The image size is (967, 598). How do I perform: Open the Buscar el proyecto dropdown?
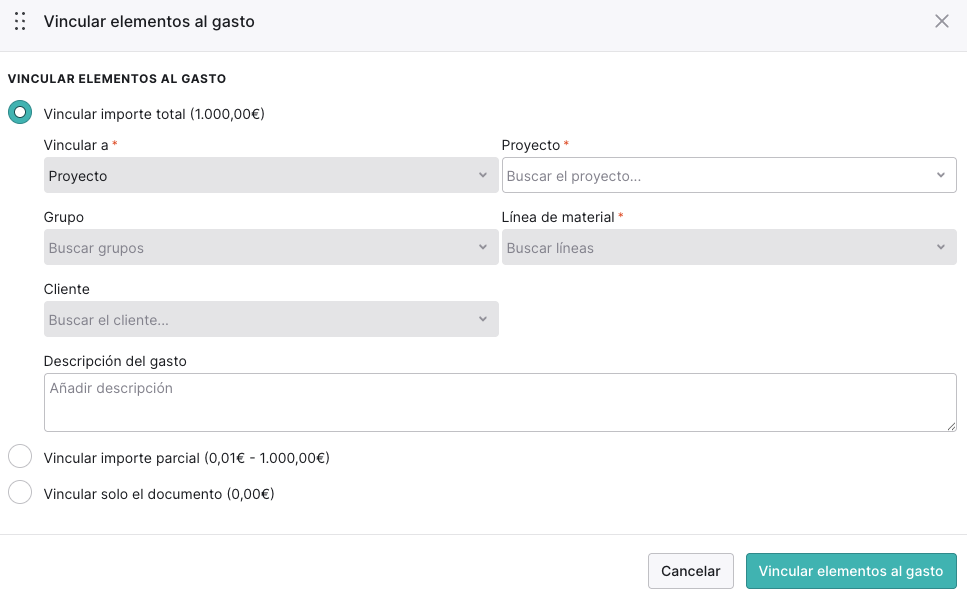729,175
